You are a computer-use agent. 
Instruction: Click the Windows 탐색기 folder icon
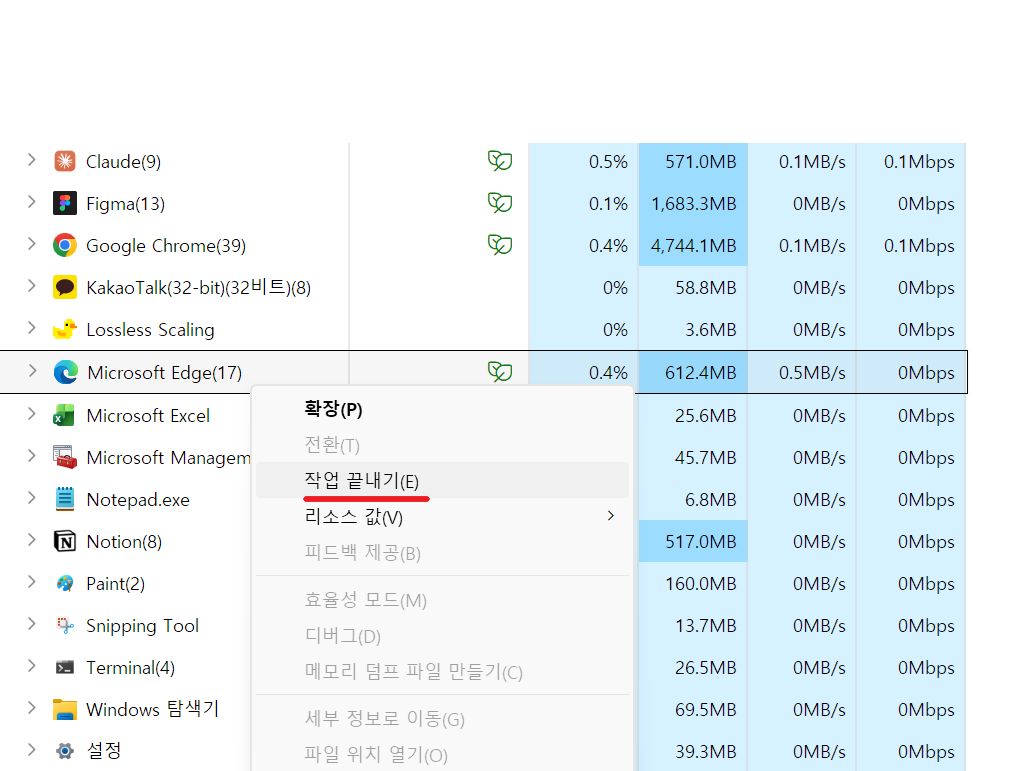(65, 710)
